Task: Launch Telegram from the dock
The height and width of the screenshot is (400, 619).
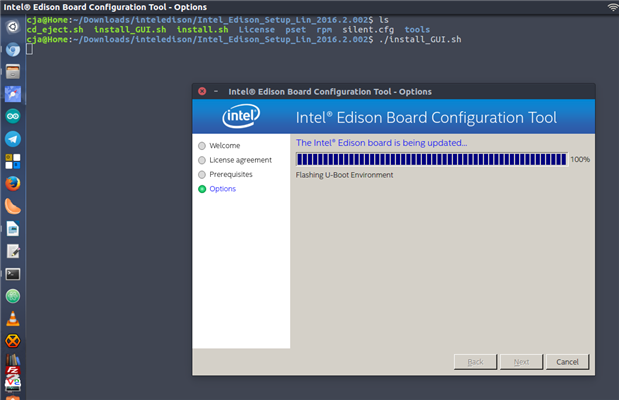Action: [13, 139]
